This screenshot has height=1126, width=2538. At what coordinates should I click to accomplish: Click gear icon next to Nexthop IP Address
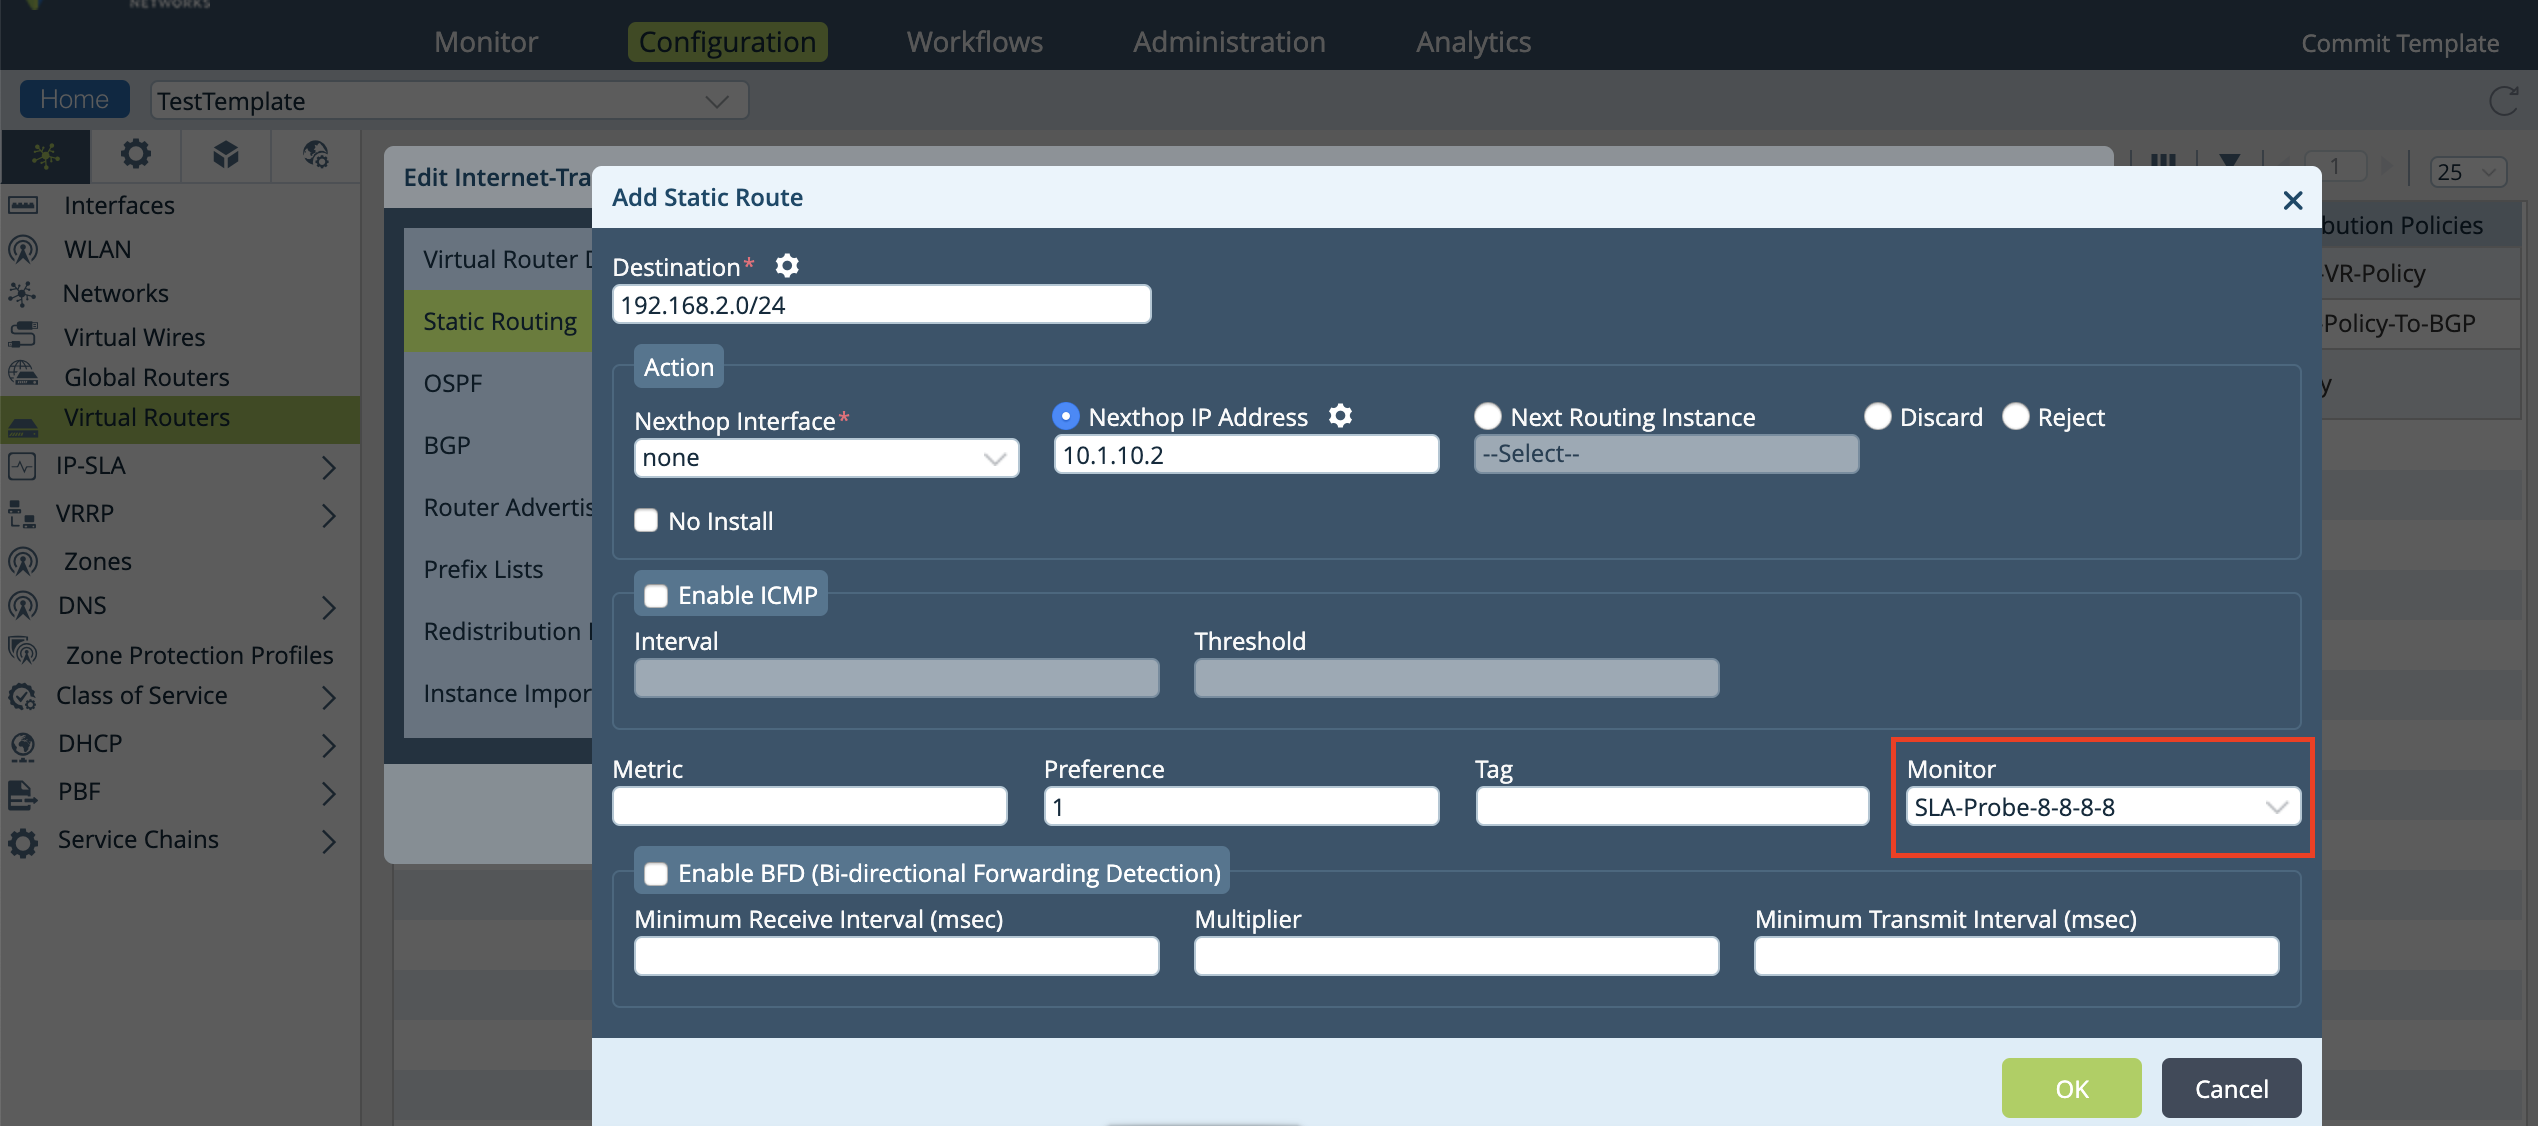tap(1340, 416)
